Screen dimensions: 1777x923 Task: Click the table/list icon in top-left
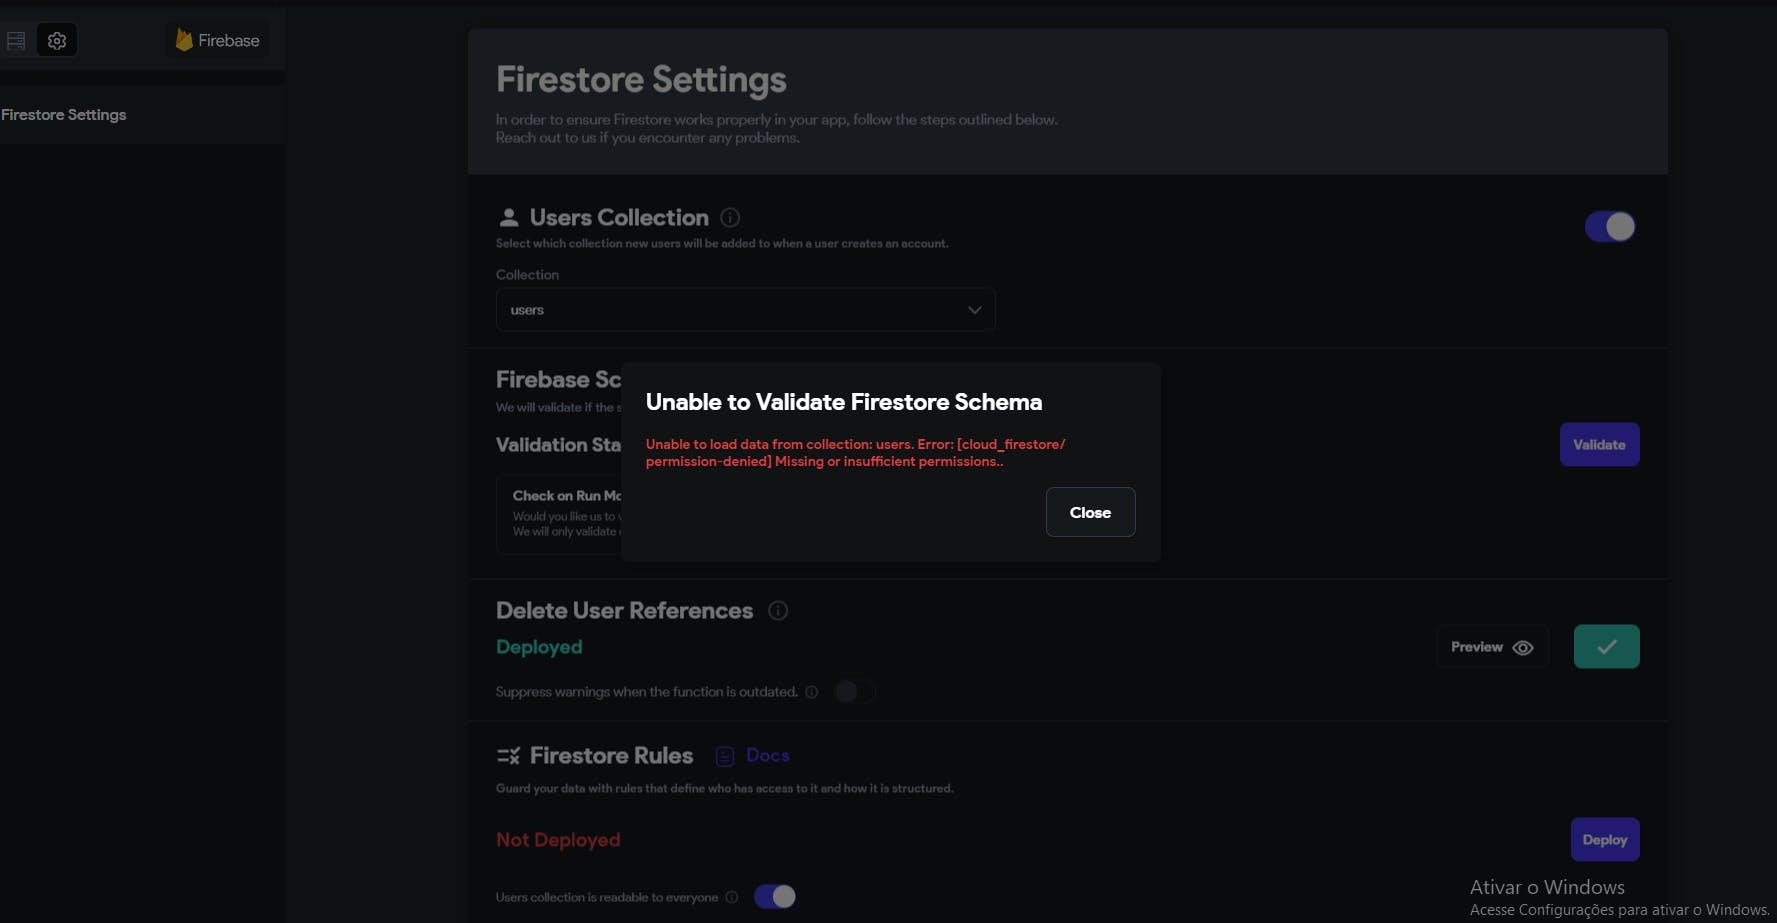[16, 41]
